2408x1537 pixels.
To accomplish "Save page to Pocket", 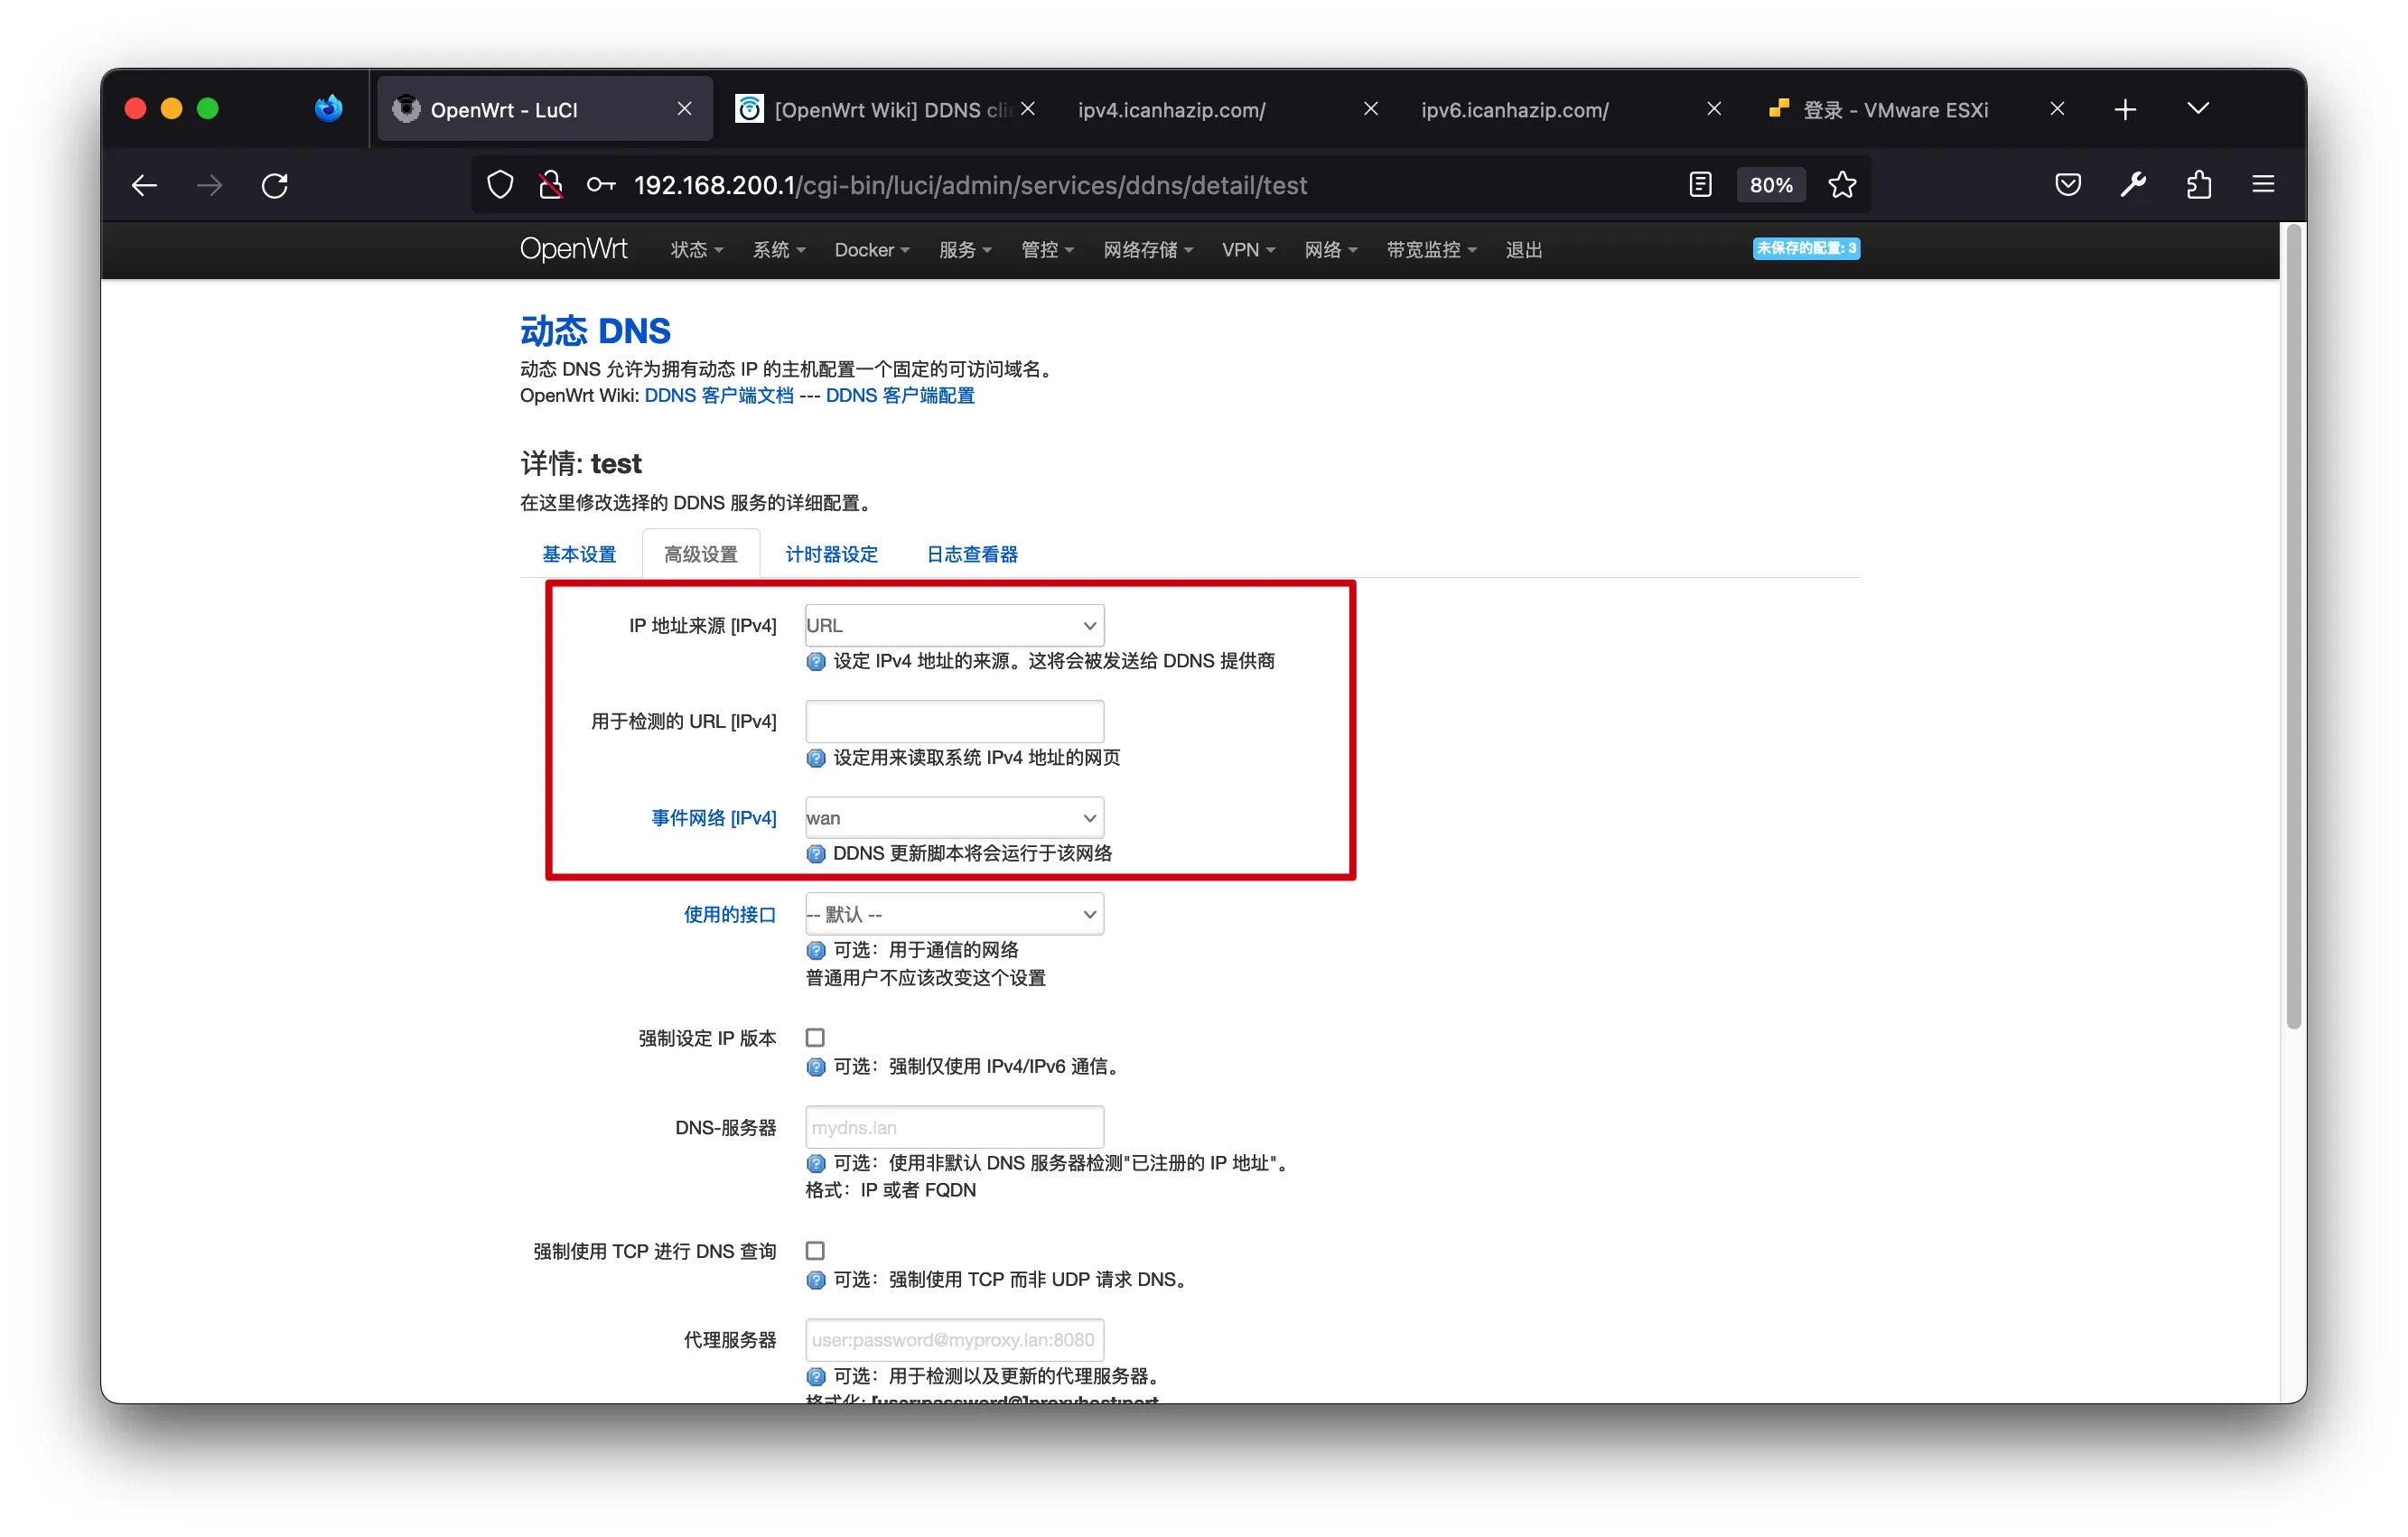I will click(x=2067, y=185).
